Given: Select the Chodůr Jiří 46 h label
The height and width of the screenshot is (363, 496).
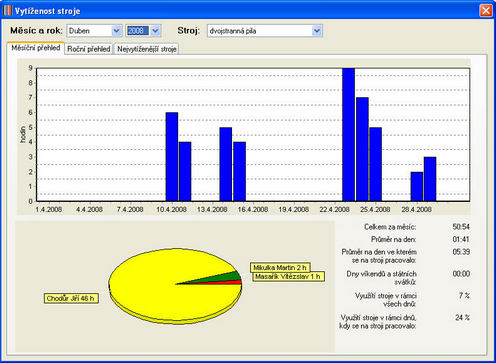Looking at the screenshot, I should point(71,298).
